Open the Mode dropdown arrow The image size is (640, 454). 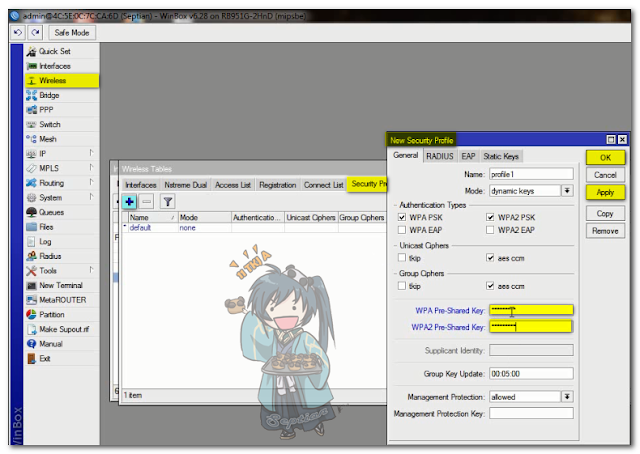point(567,191)
